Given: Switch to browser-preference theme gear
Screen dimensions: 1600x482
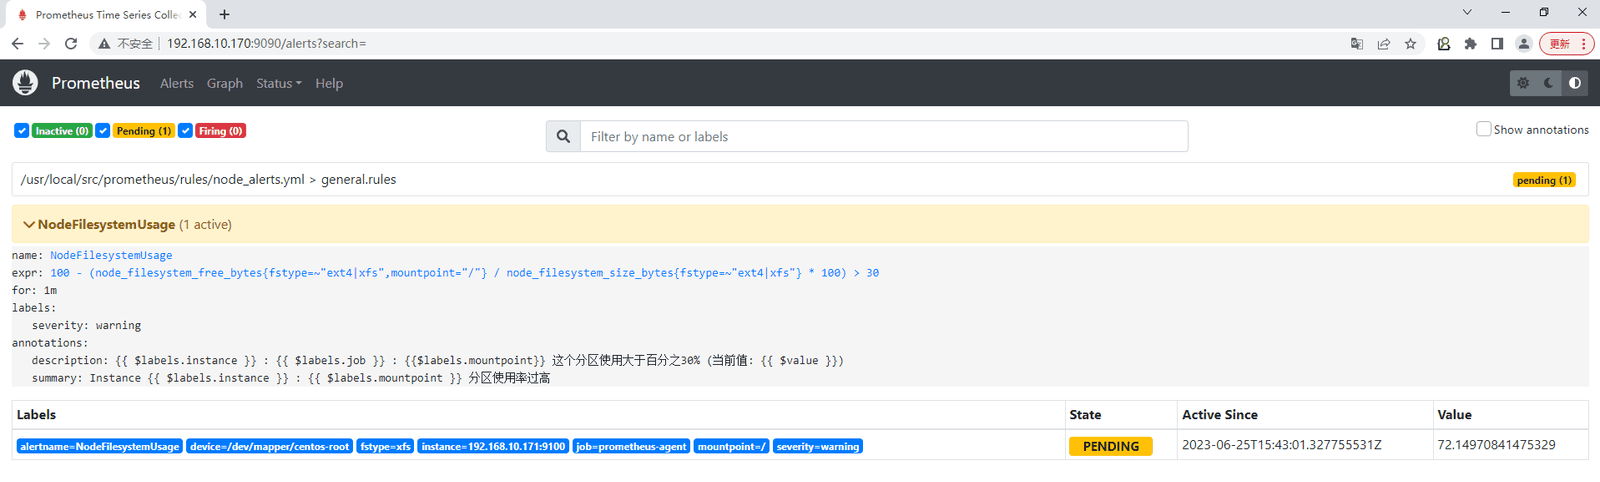Looking at the screenshot, I should tap(1523, 83).
